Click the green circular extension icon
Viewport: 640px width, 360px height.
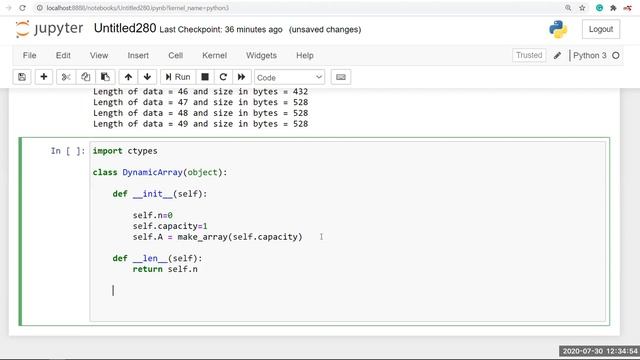[599, 8]
